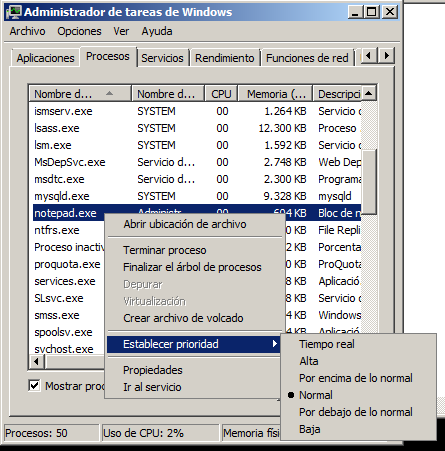
Task: Set priority to Por encima de lo normal
Action: (x=359, y=378)
